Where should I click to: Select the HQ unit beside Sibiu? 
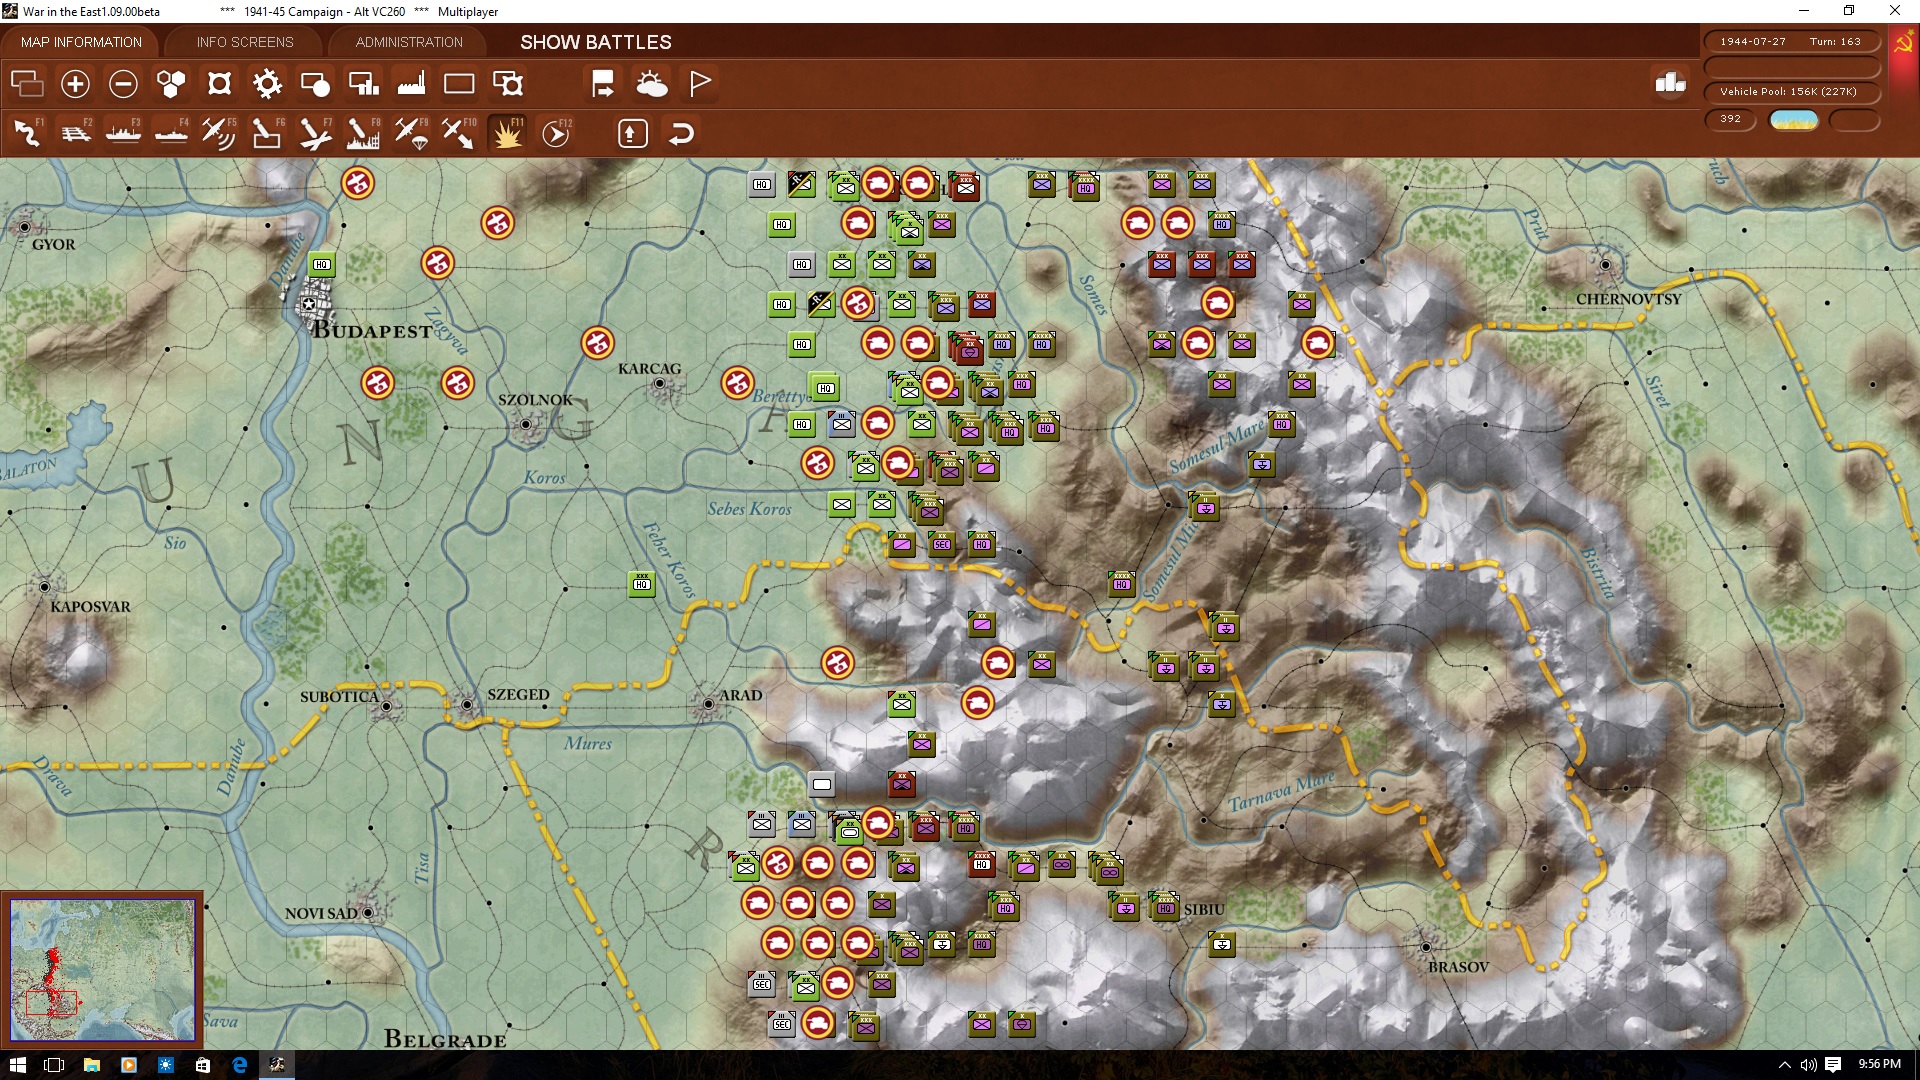[x=1165, y=907]
